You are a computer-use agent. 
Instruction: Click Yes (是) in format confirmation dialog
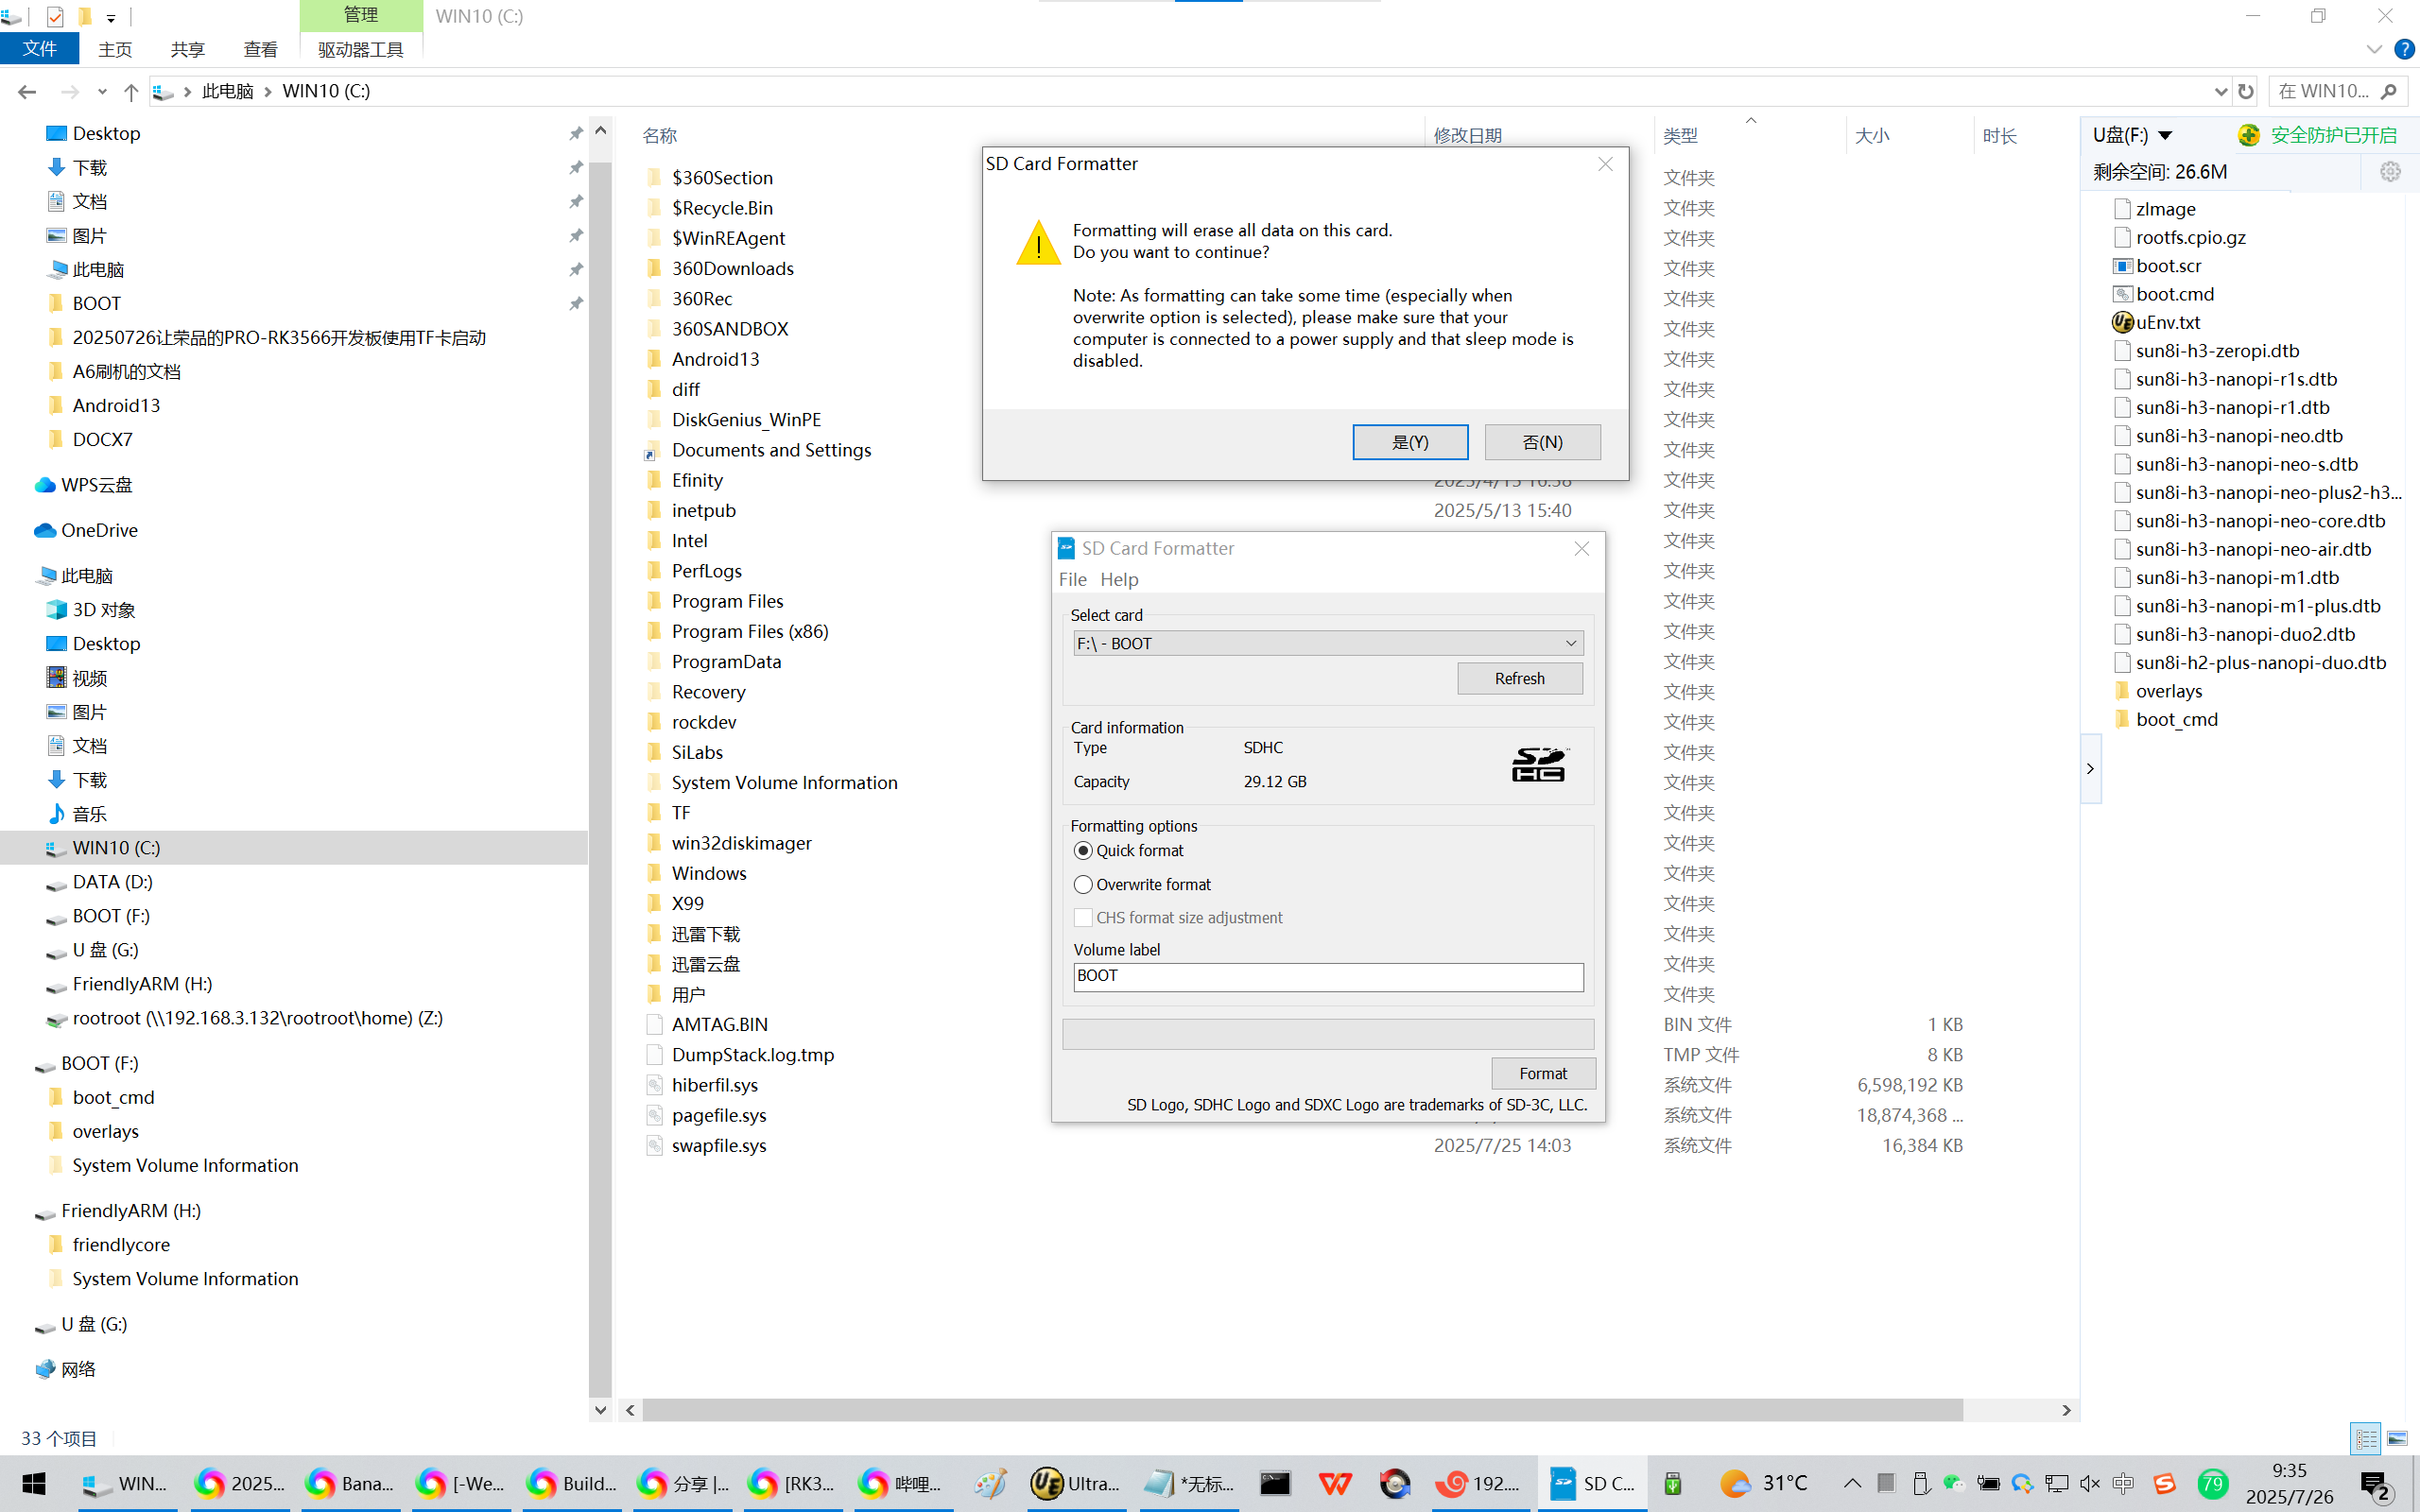[1410, 442]
